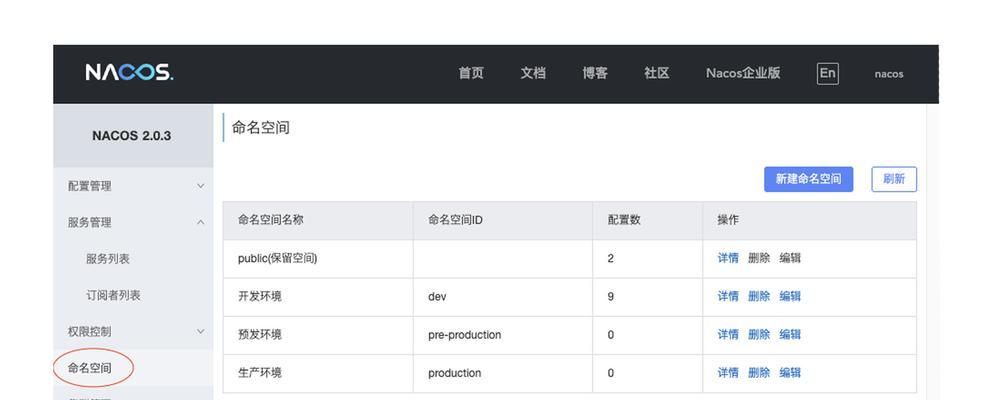This screenshot has width=995, height=400.
Task: Switch language with the En button
Action: 827,73
